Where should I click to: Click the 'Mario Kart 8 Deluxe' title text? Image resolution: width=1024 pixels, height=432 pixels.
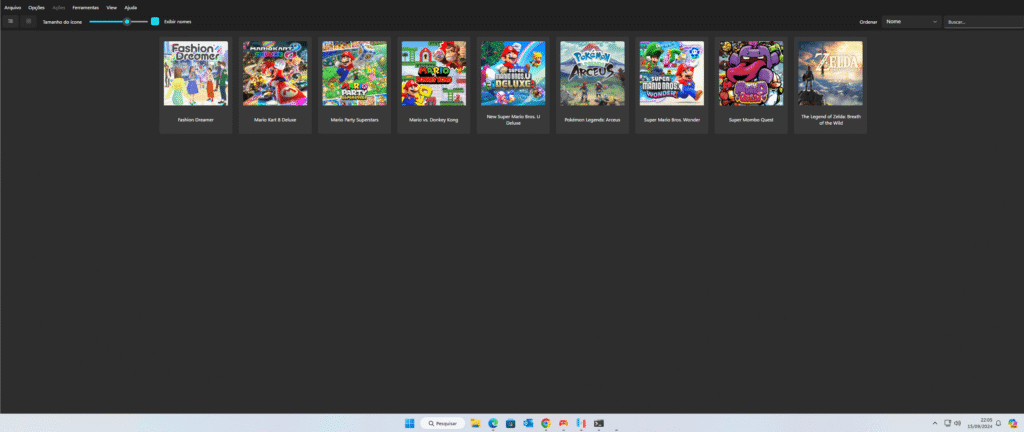[275, 120]
